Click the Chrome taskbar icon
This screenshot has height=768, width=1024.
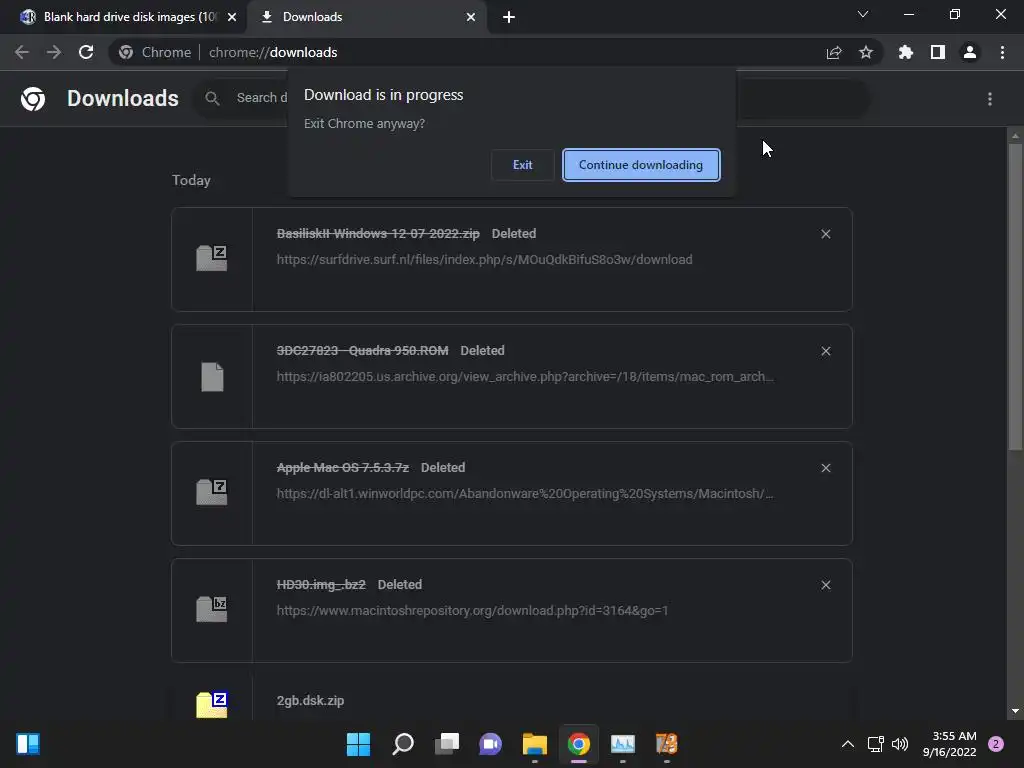(579, 744)
